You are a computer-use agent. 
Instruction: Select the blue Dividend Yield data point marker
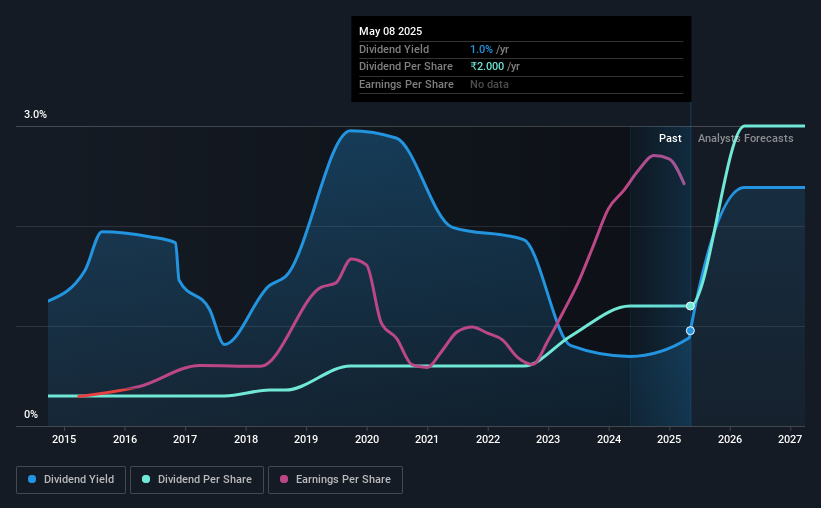click(x=690, y=330)
